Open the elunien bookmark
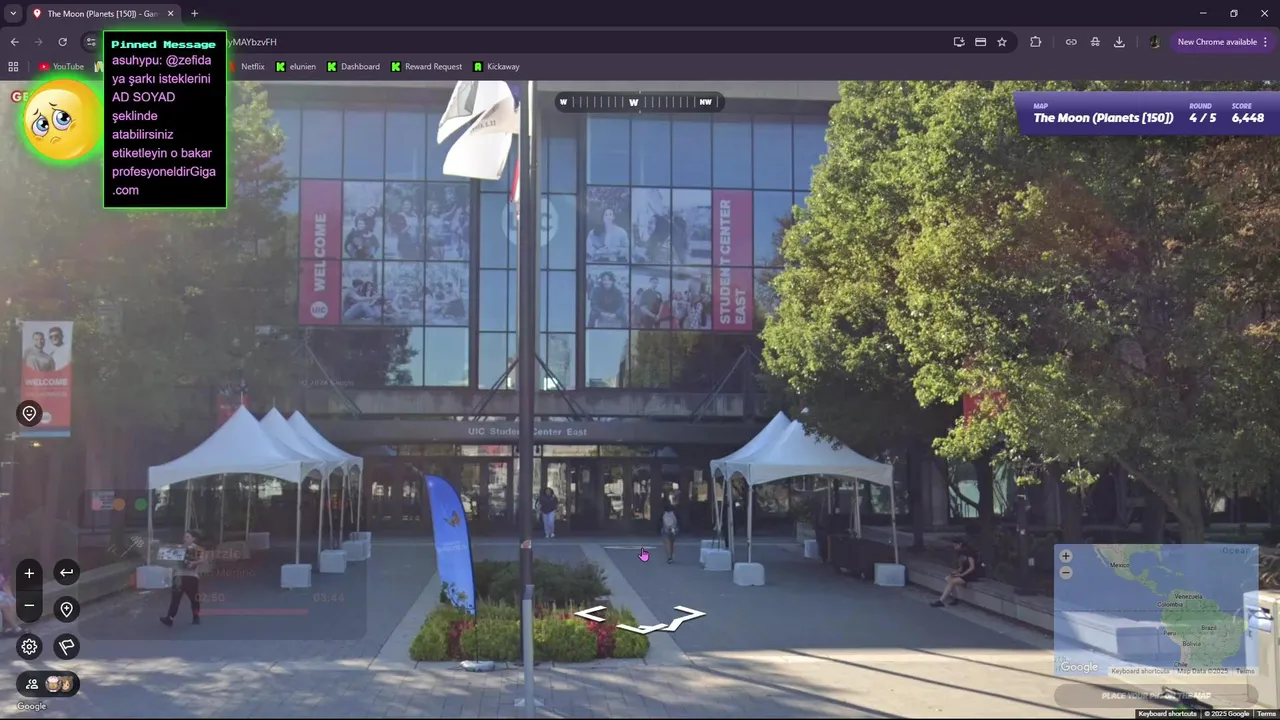This screenshot has width=1280, height=720. [x=296, y=67]
